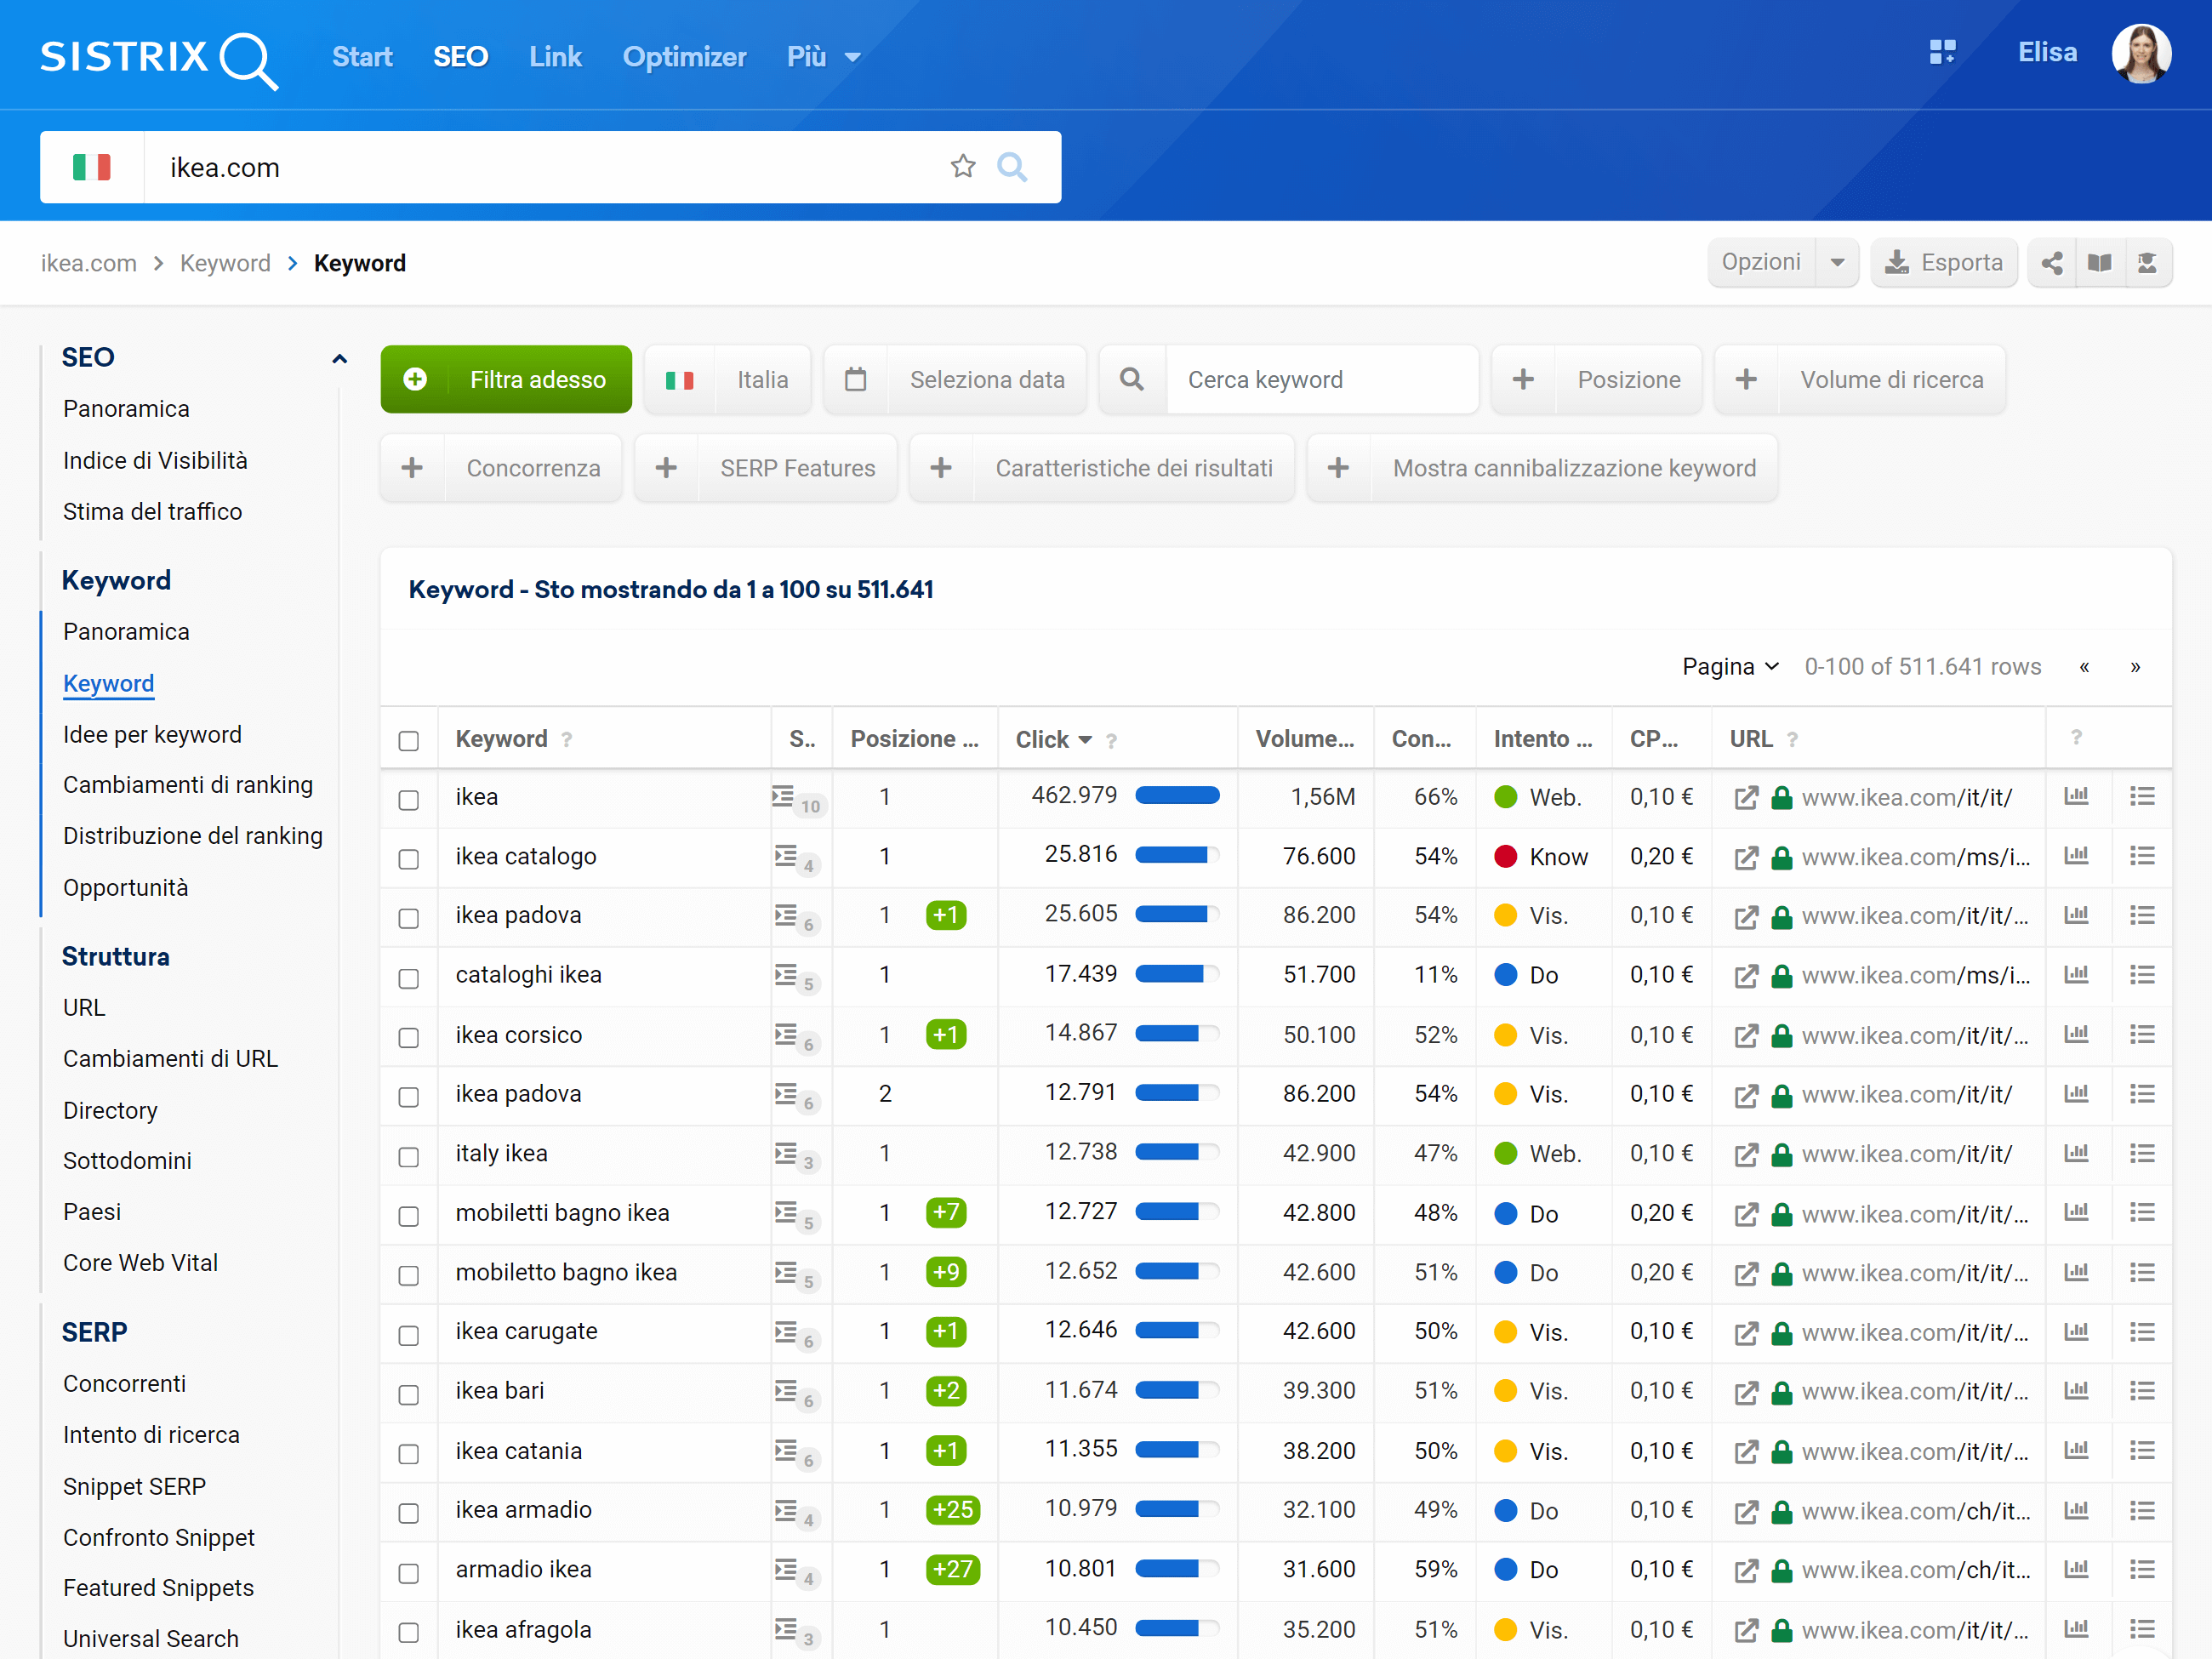
Task: Open SERP list icon for 'ikea' row
Action: 2142,796
